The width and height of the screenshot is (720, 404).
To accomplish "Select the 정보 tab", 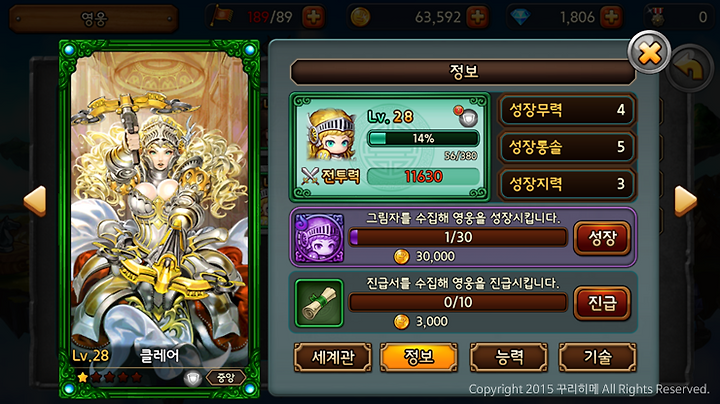I will click(419, 357).
